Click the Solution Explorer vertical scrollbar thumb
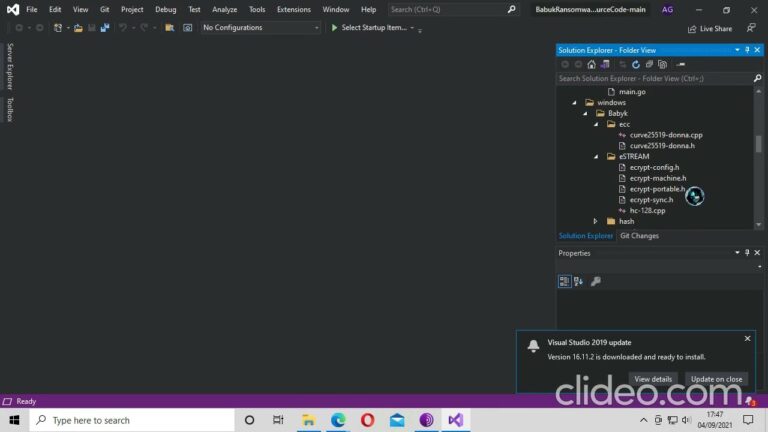Screen dimensions: 768x432 758,144
